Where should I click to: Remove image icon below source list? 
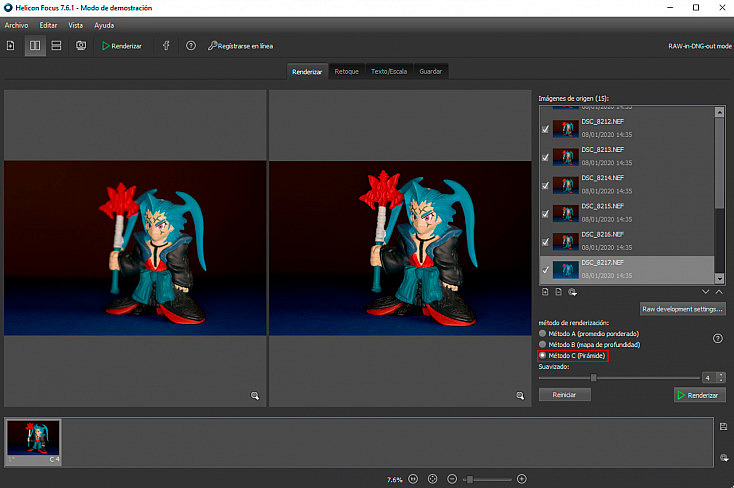pos(558,292)
